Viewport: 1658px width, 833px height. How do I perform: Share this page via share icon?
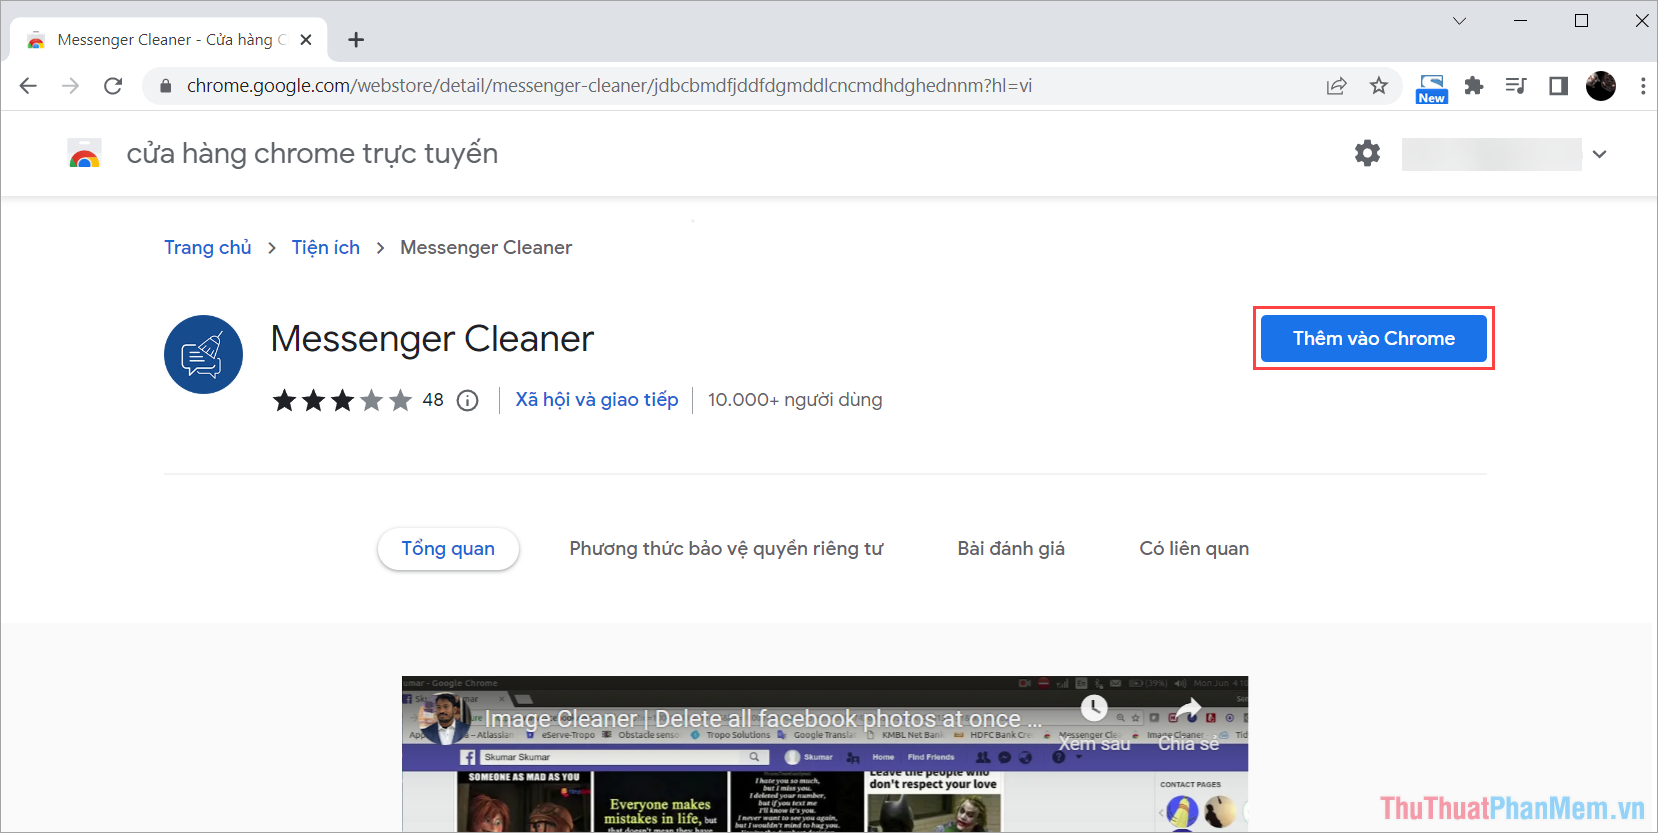tap(1336, 86)
